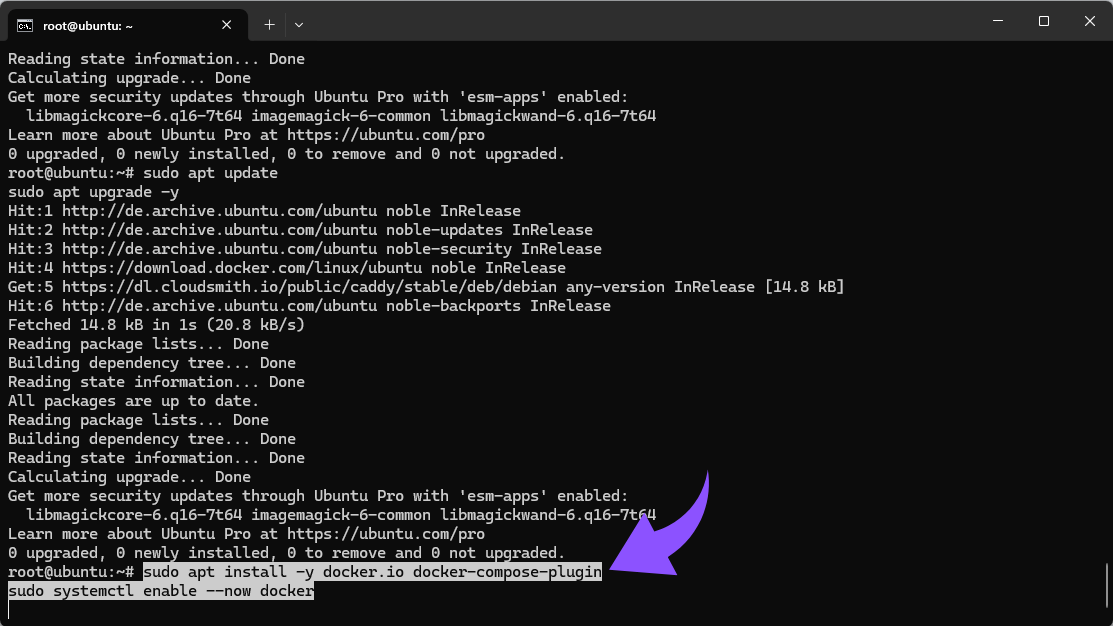Open a new terminal tab
This screenshot has height=626, width=1113.
[269, 25]
